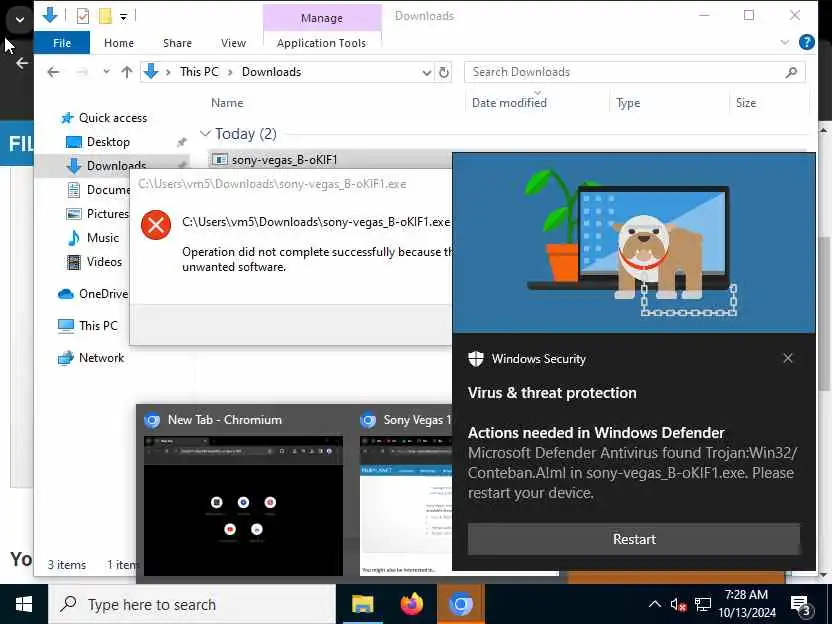Open the Action Center notifications icon
Screen dimensions: 832x624
coord(801,604)
